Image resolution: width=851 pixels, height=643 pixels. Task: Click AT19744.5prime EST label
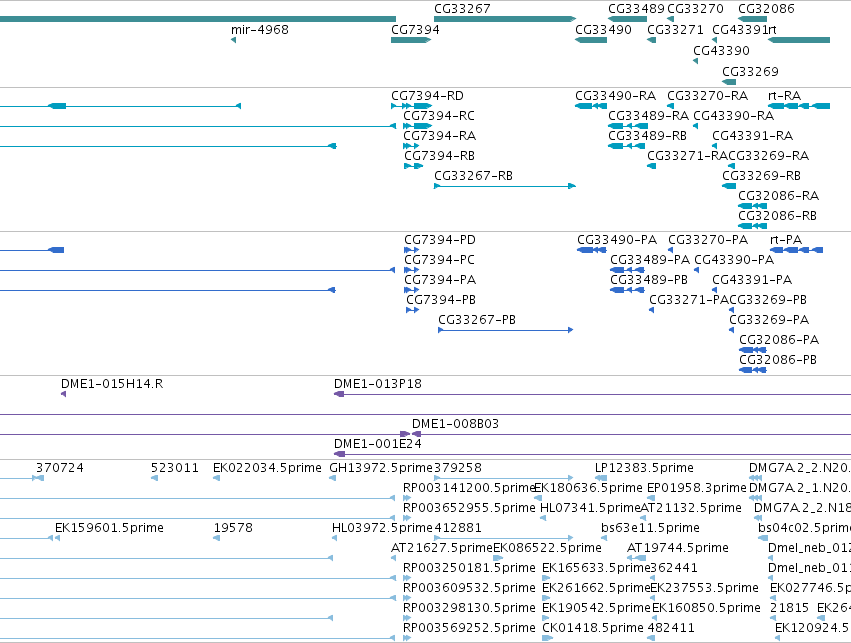pyautogui.click(x=677, y=548)
